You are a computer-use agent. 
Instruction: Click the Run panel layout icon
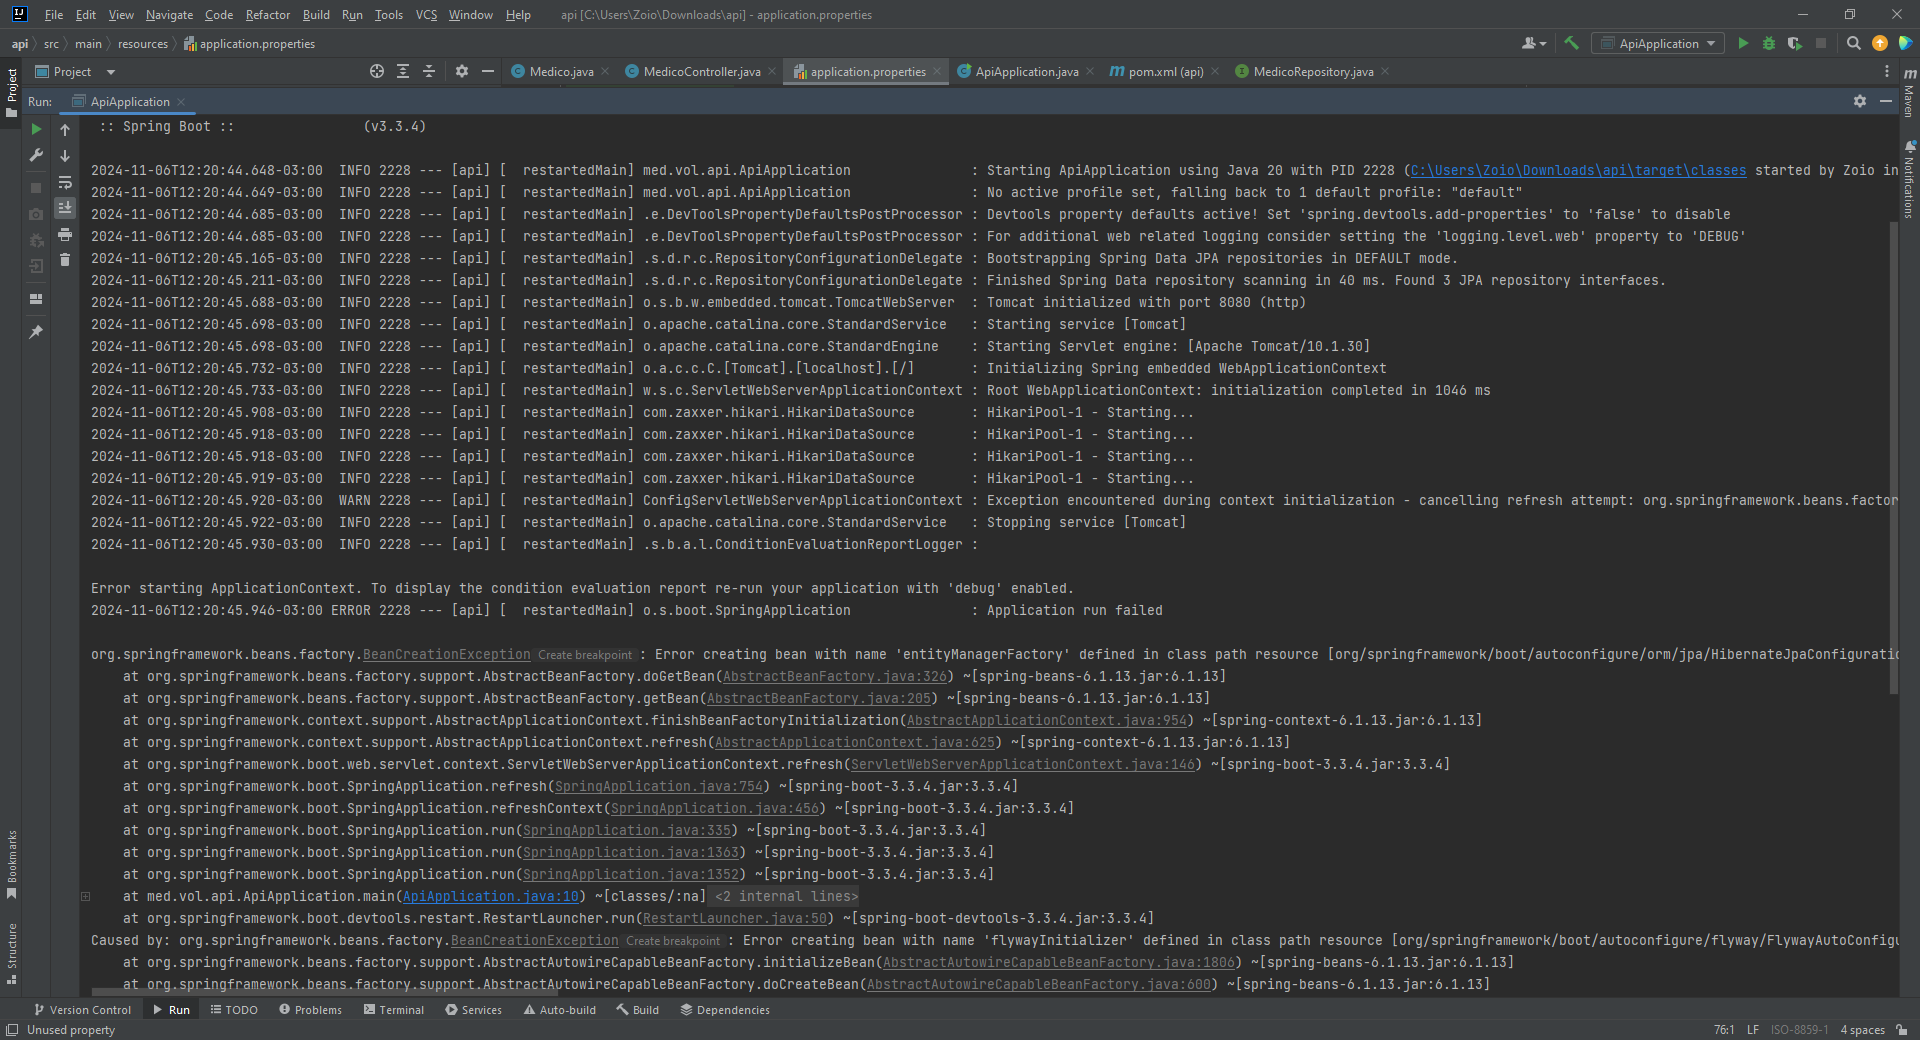pos(36,298)
